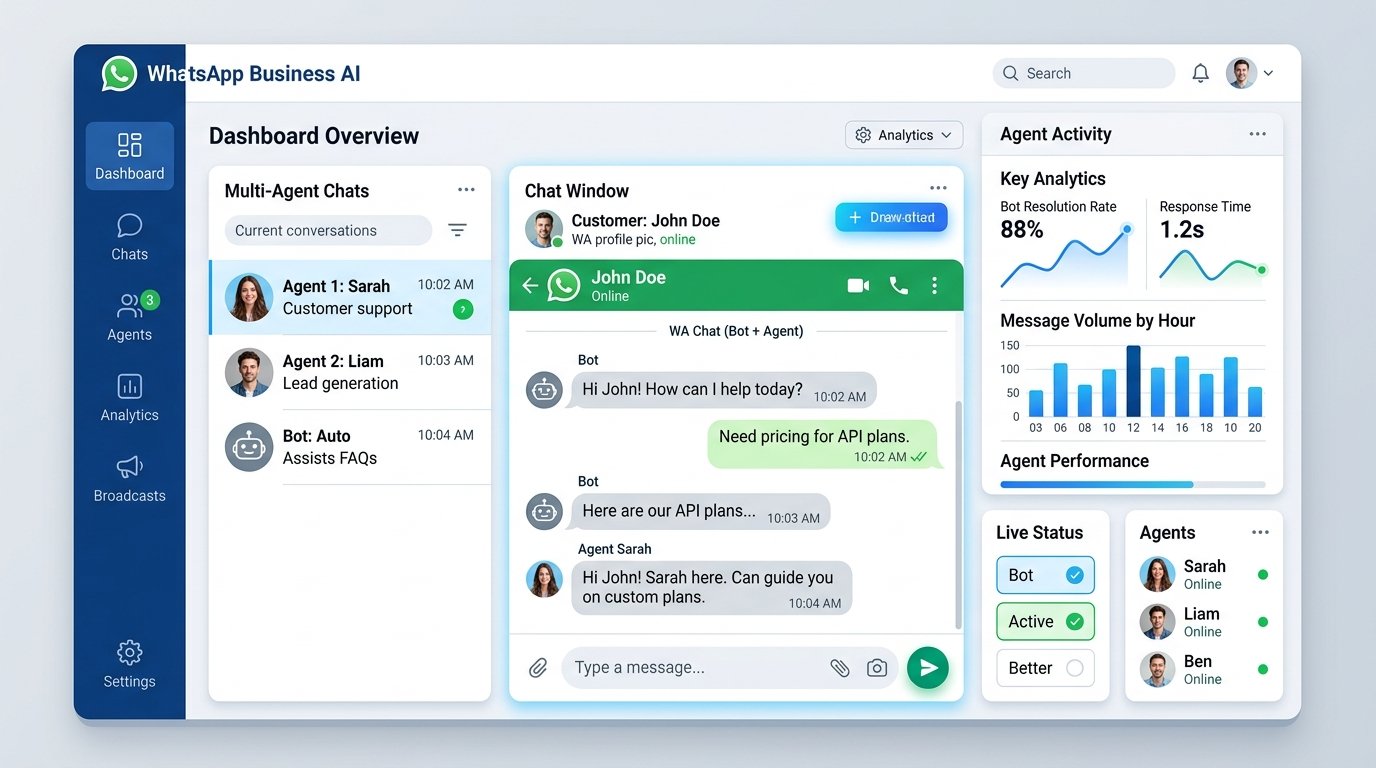Click the paperclip icon left of message field

pos(538,668)
